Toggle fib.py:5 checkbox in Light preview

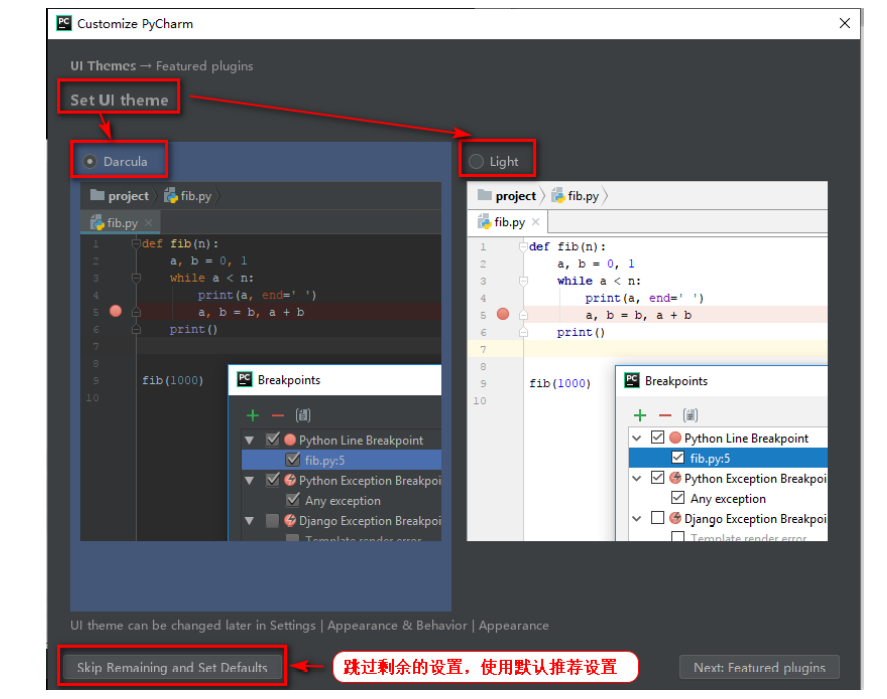[x=678, y=458]
